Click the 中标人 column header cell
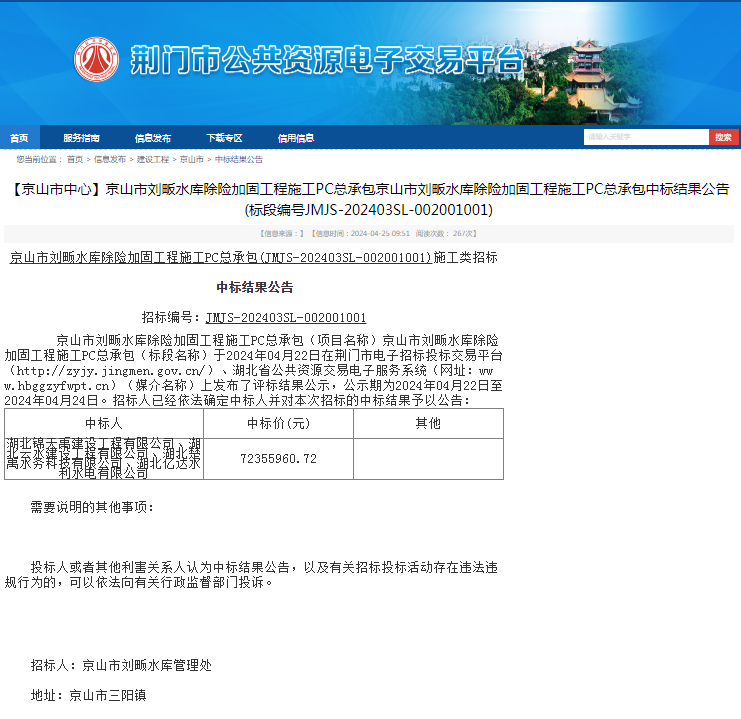The height and width of the screenshot is (719, 741). point(103,423)
